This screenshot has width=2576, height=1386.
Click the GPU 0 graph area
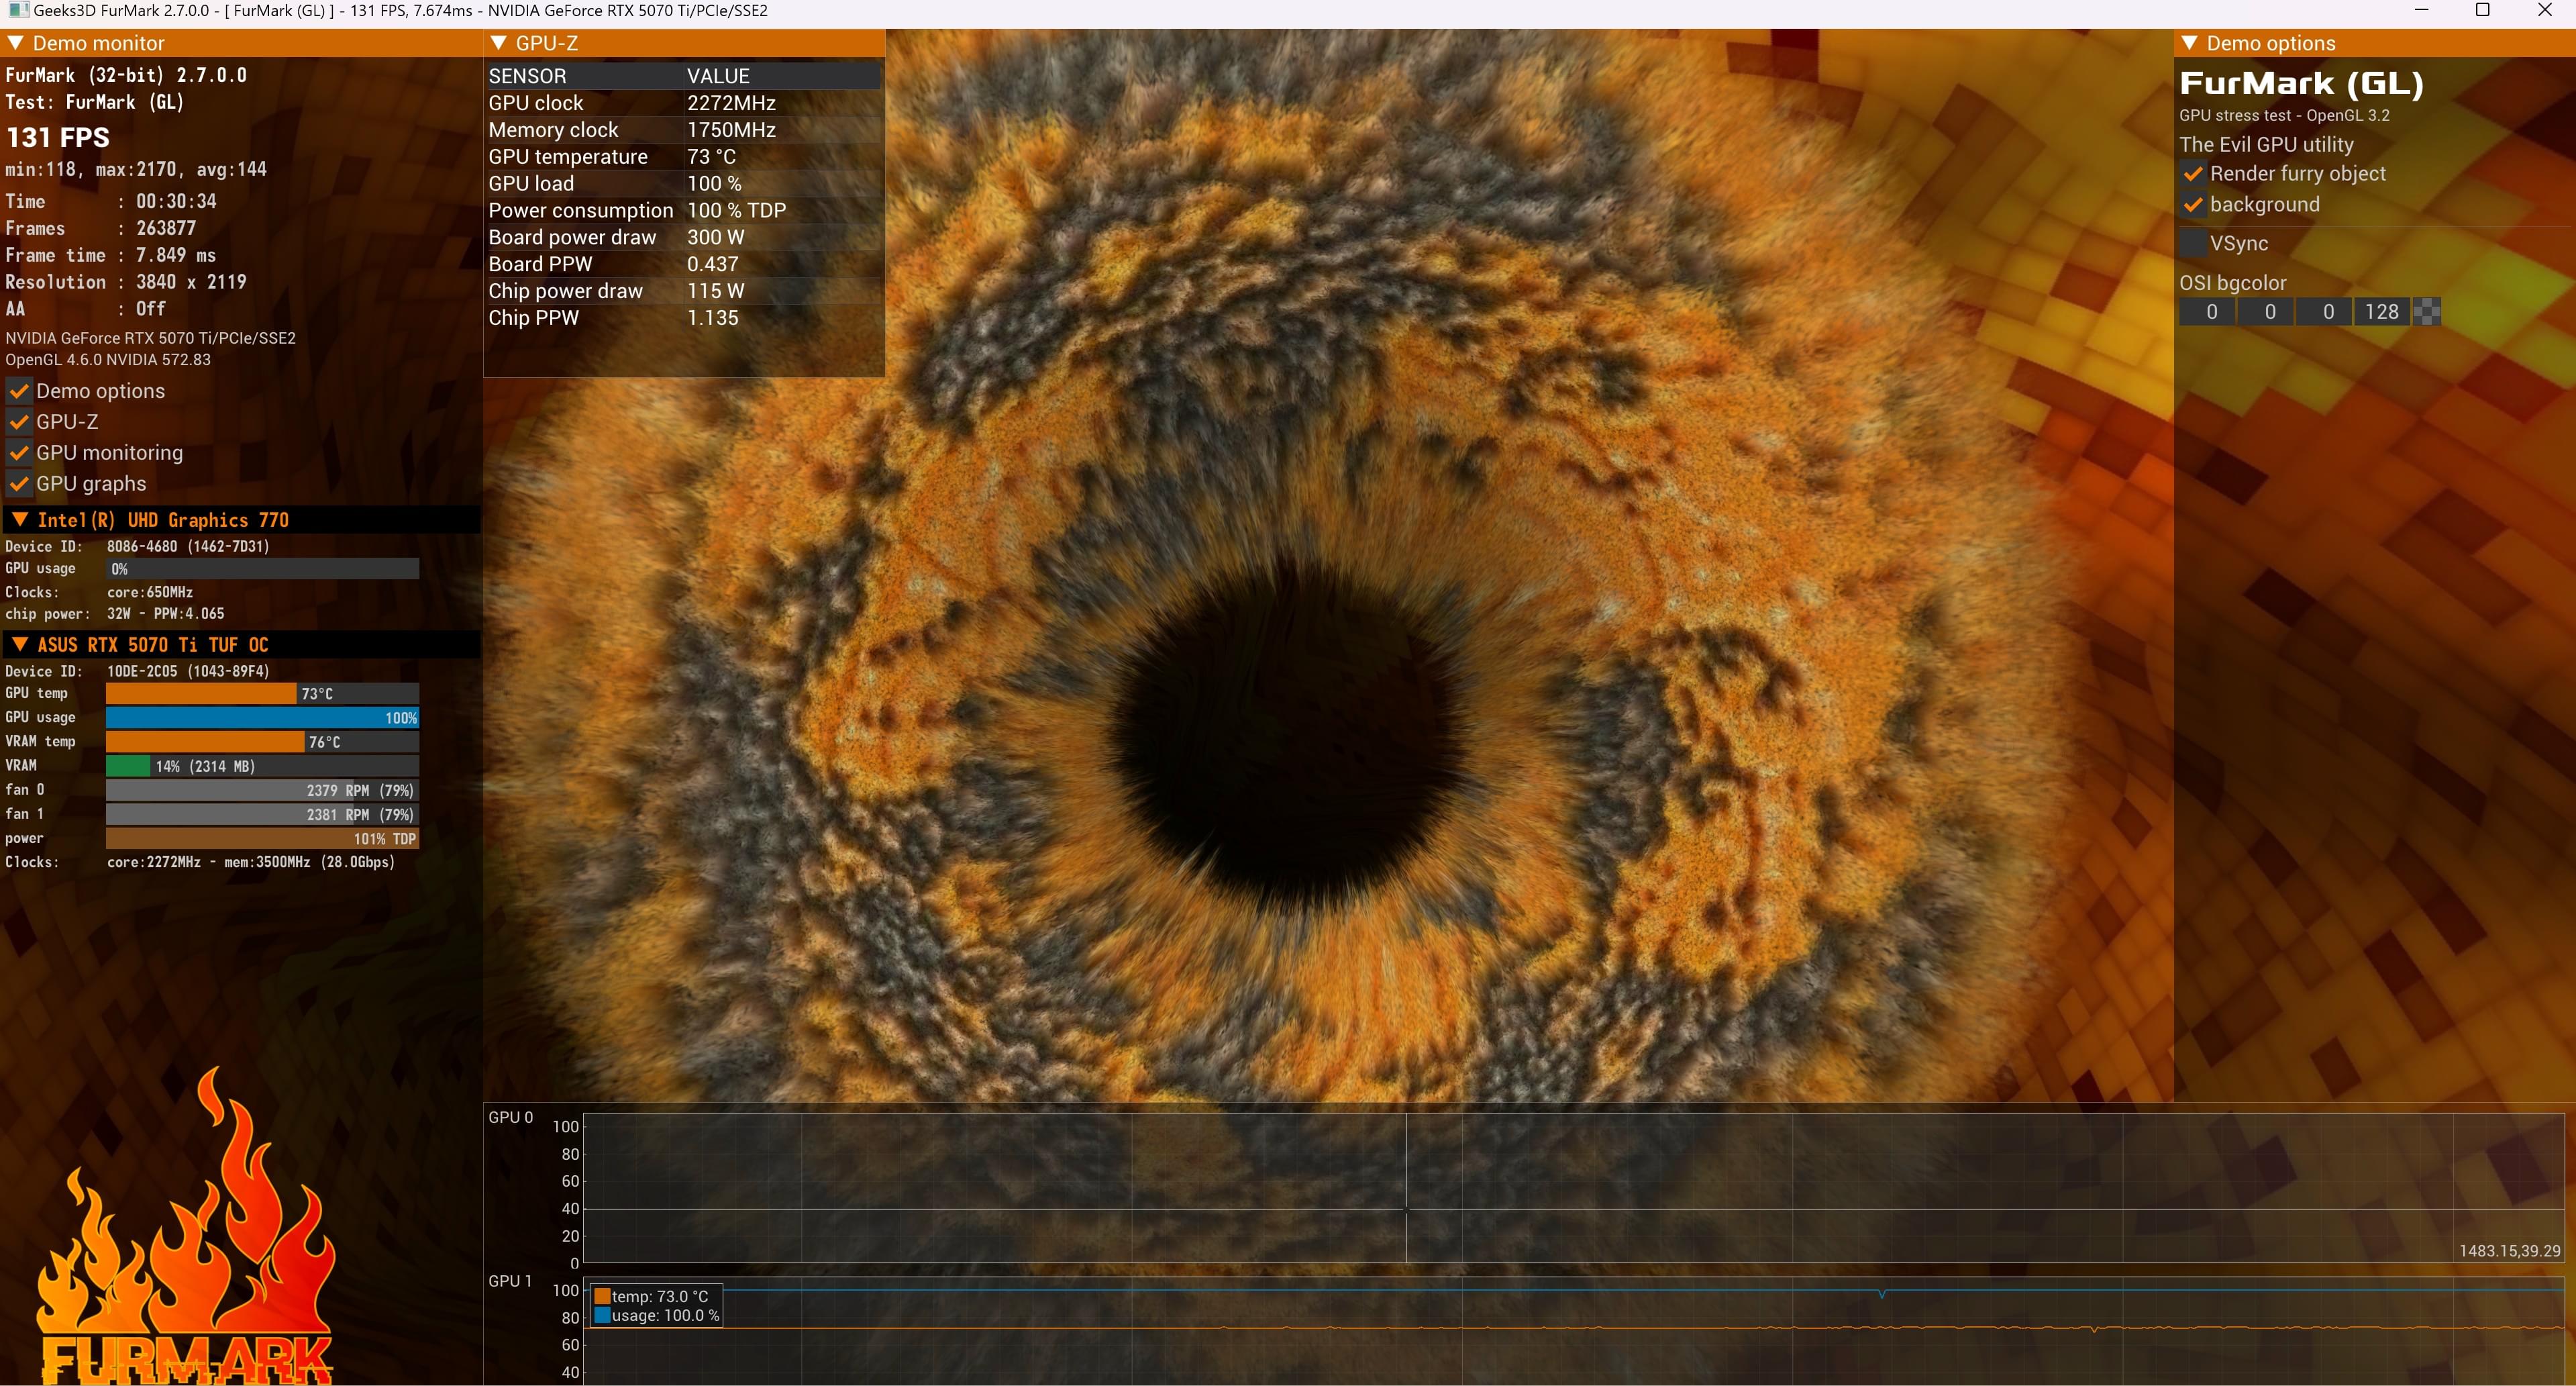click(1573, 1188)
